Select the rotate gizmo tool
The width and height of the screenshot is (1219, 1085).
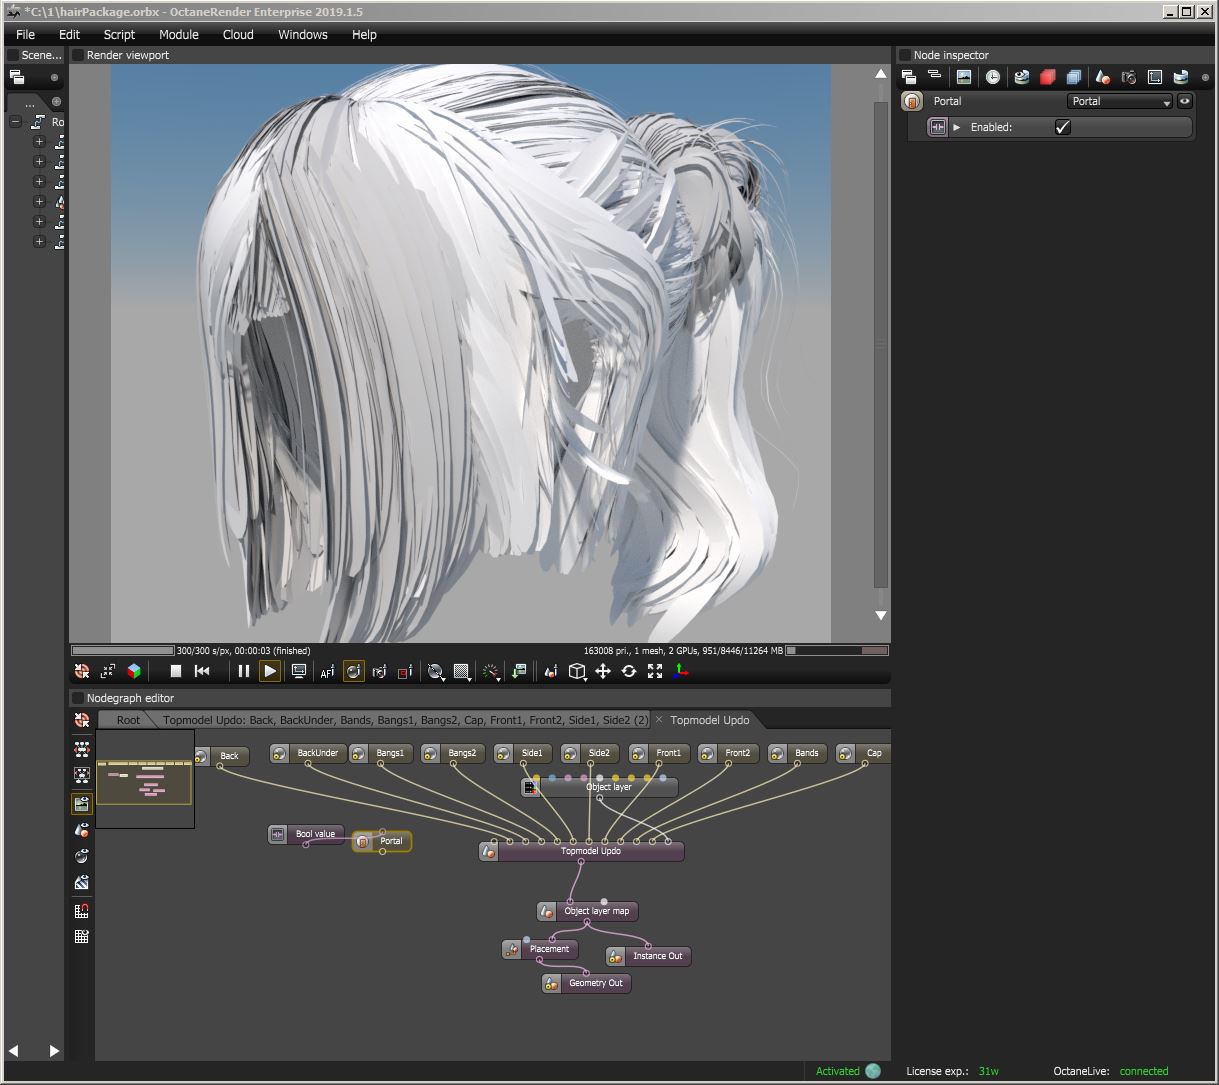click(x=629, y=672)
